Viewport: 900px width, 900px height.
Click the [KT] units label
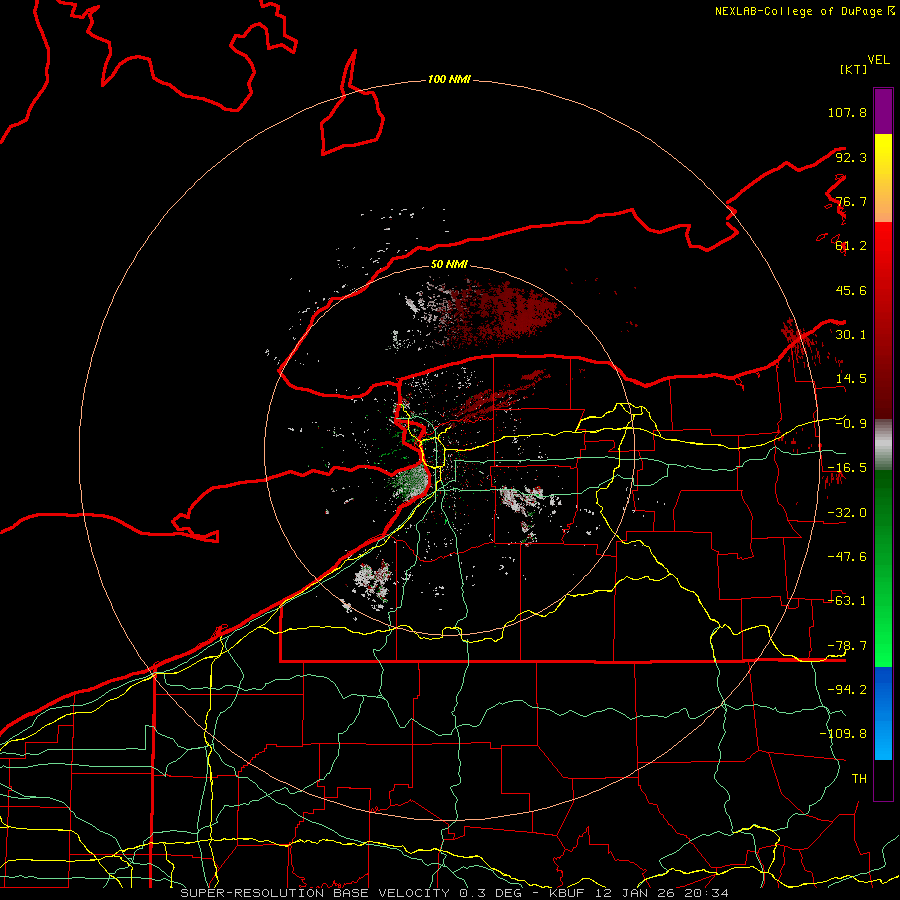(854, 69)
